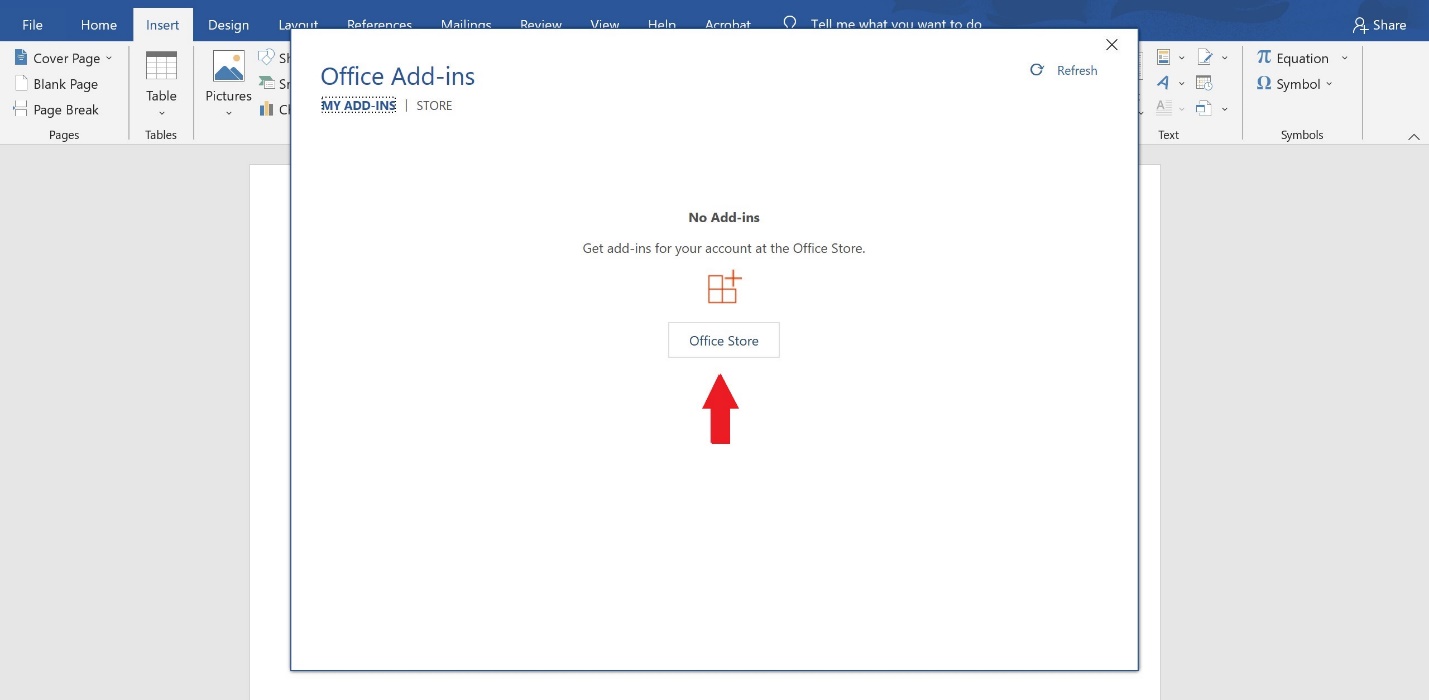Open the Review ribbon tab
The image size is (1429, 700).
(541, 25)
